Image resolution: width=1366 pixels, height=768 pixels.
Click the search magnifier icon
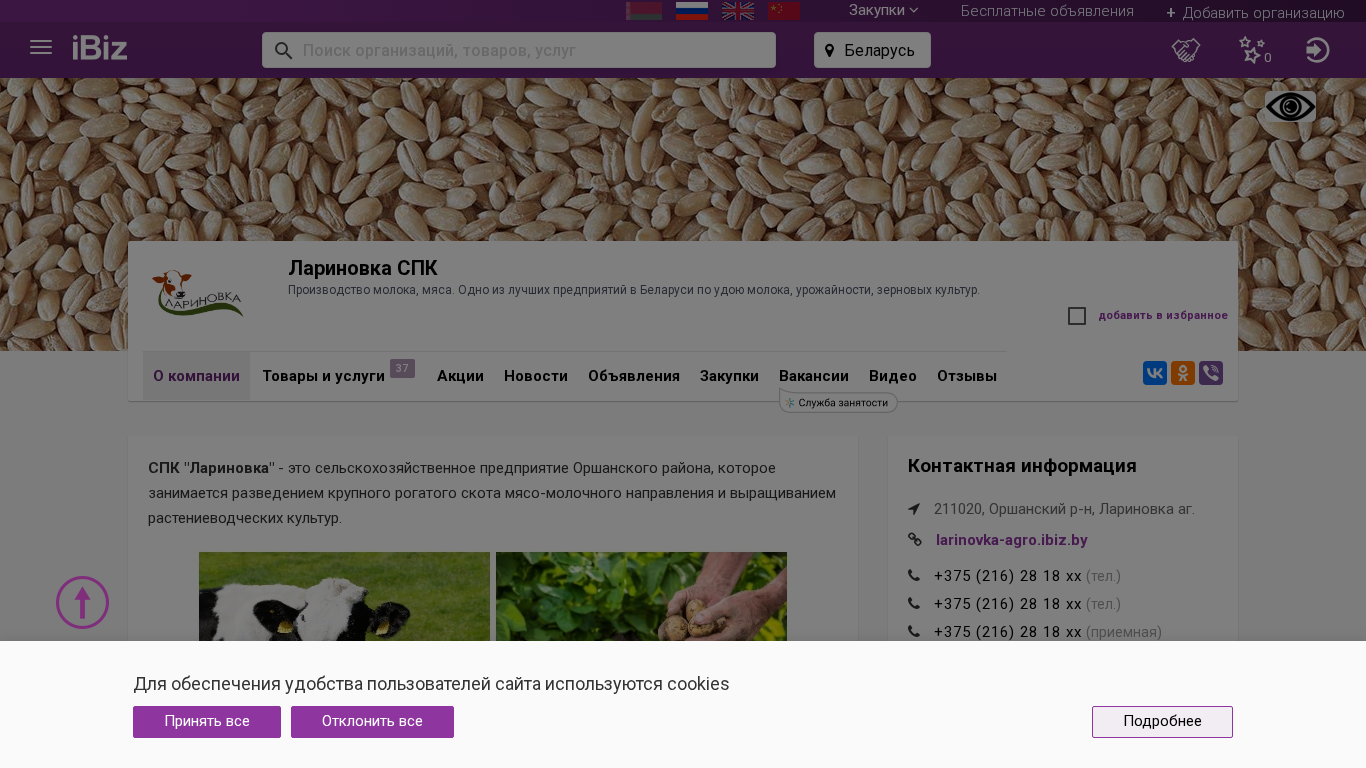pos(283,50)
